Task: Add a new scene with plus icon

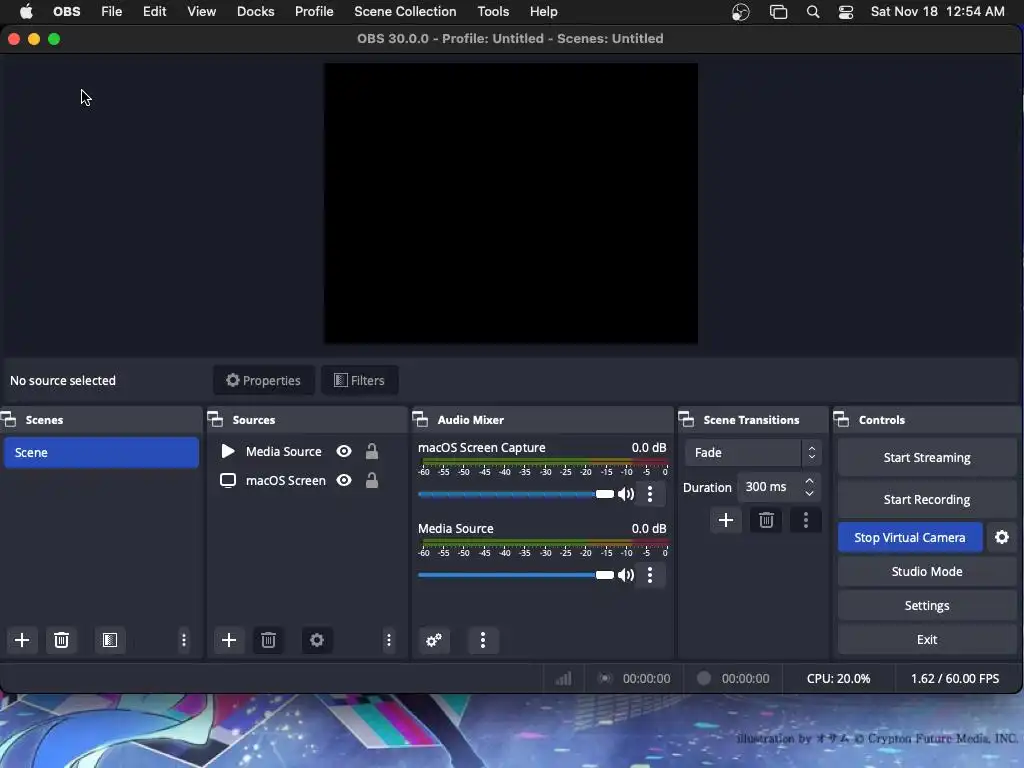Action: (22, 640)
